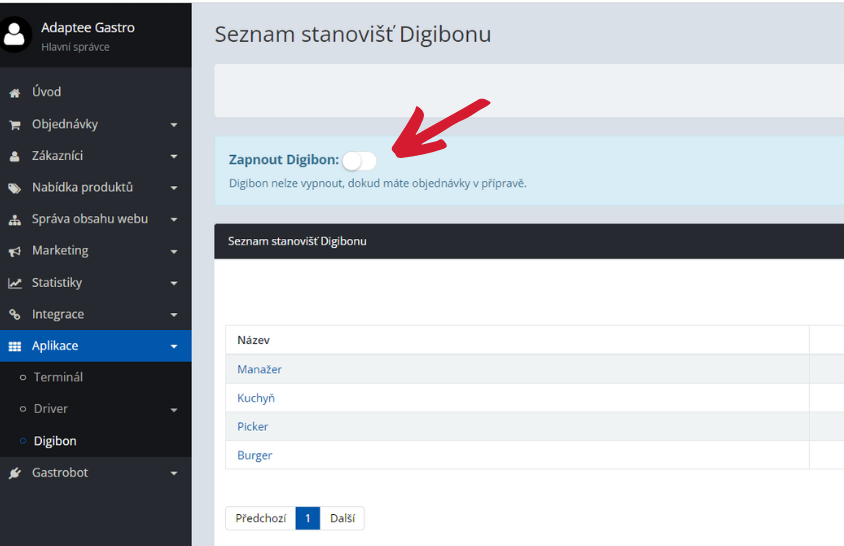Expand Správa obsahu webu arrow
844x546 pixels.
click(174, 220)
